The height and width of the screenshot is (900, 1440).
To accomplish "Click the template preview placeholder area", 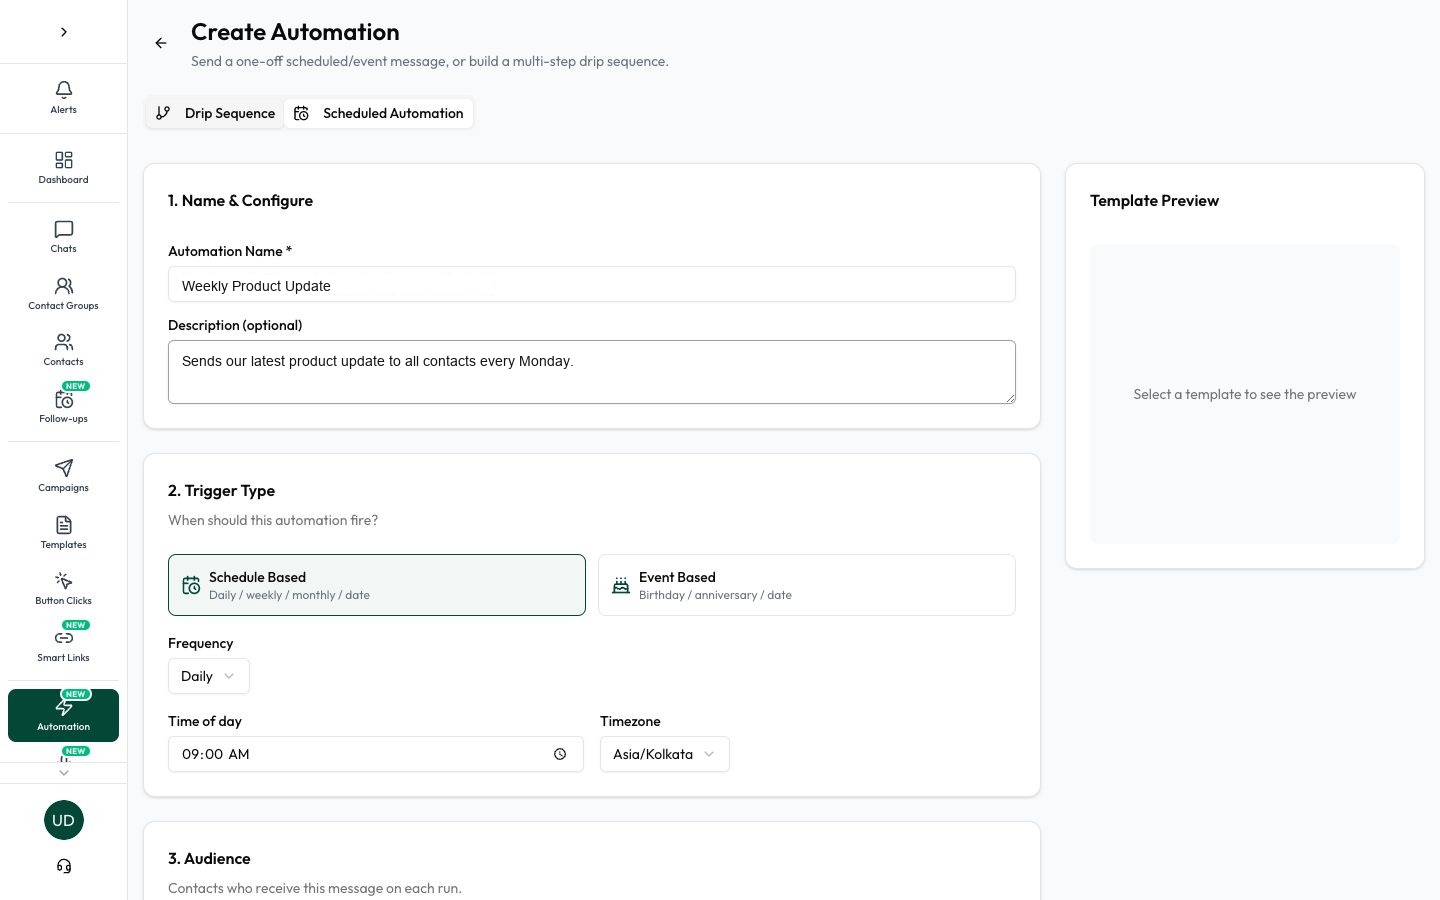I will click(1245, 394).
